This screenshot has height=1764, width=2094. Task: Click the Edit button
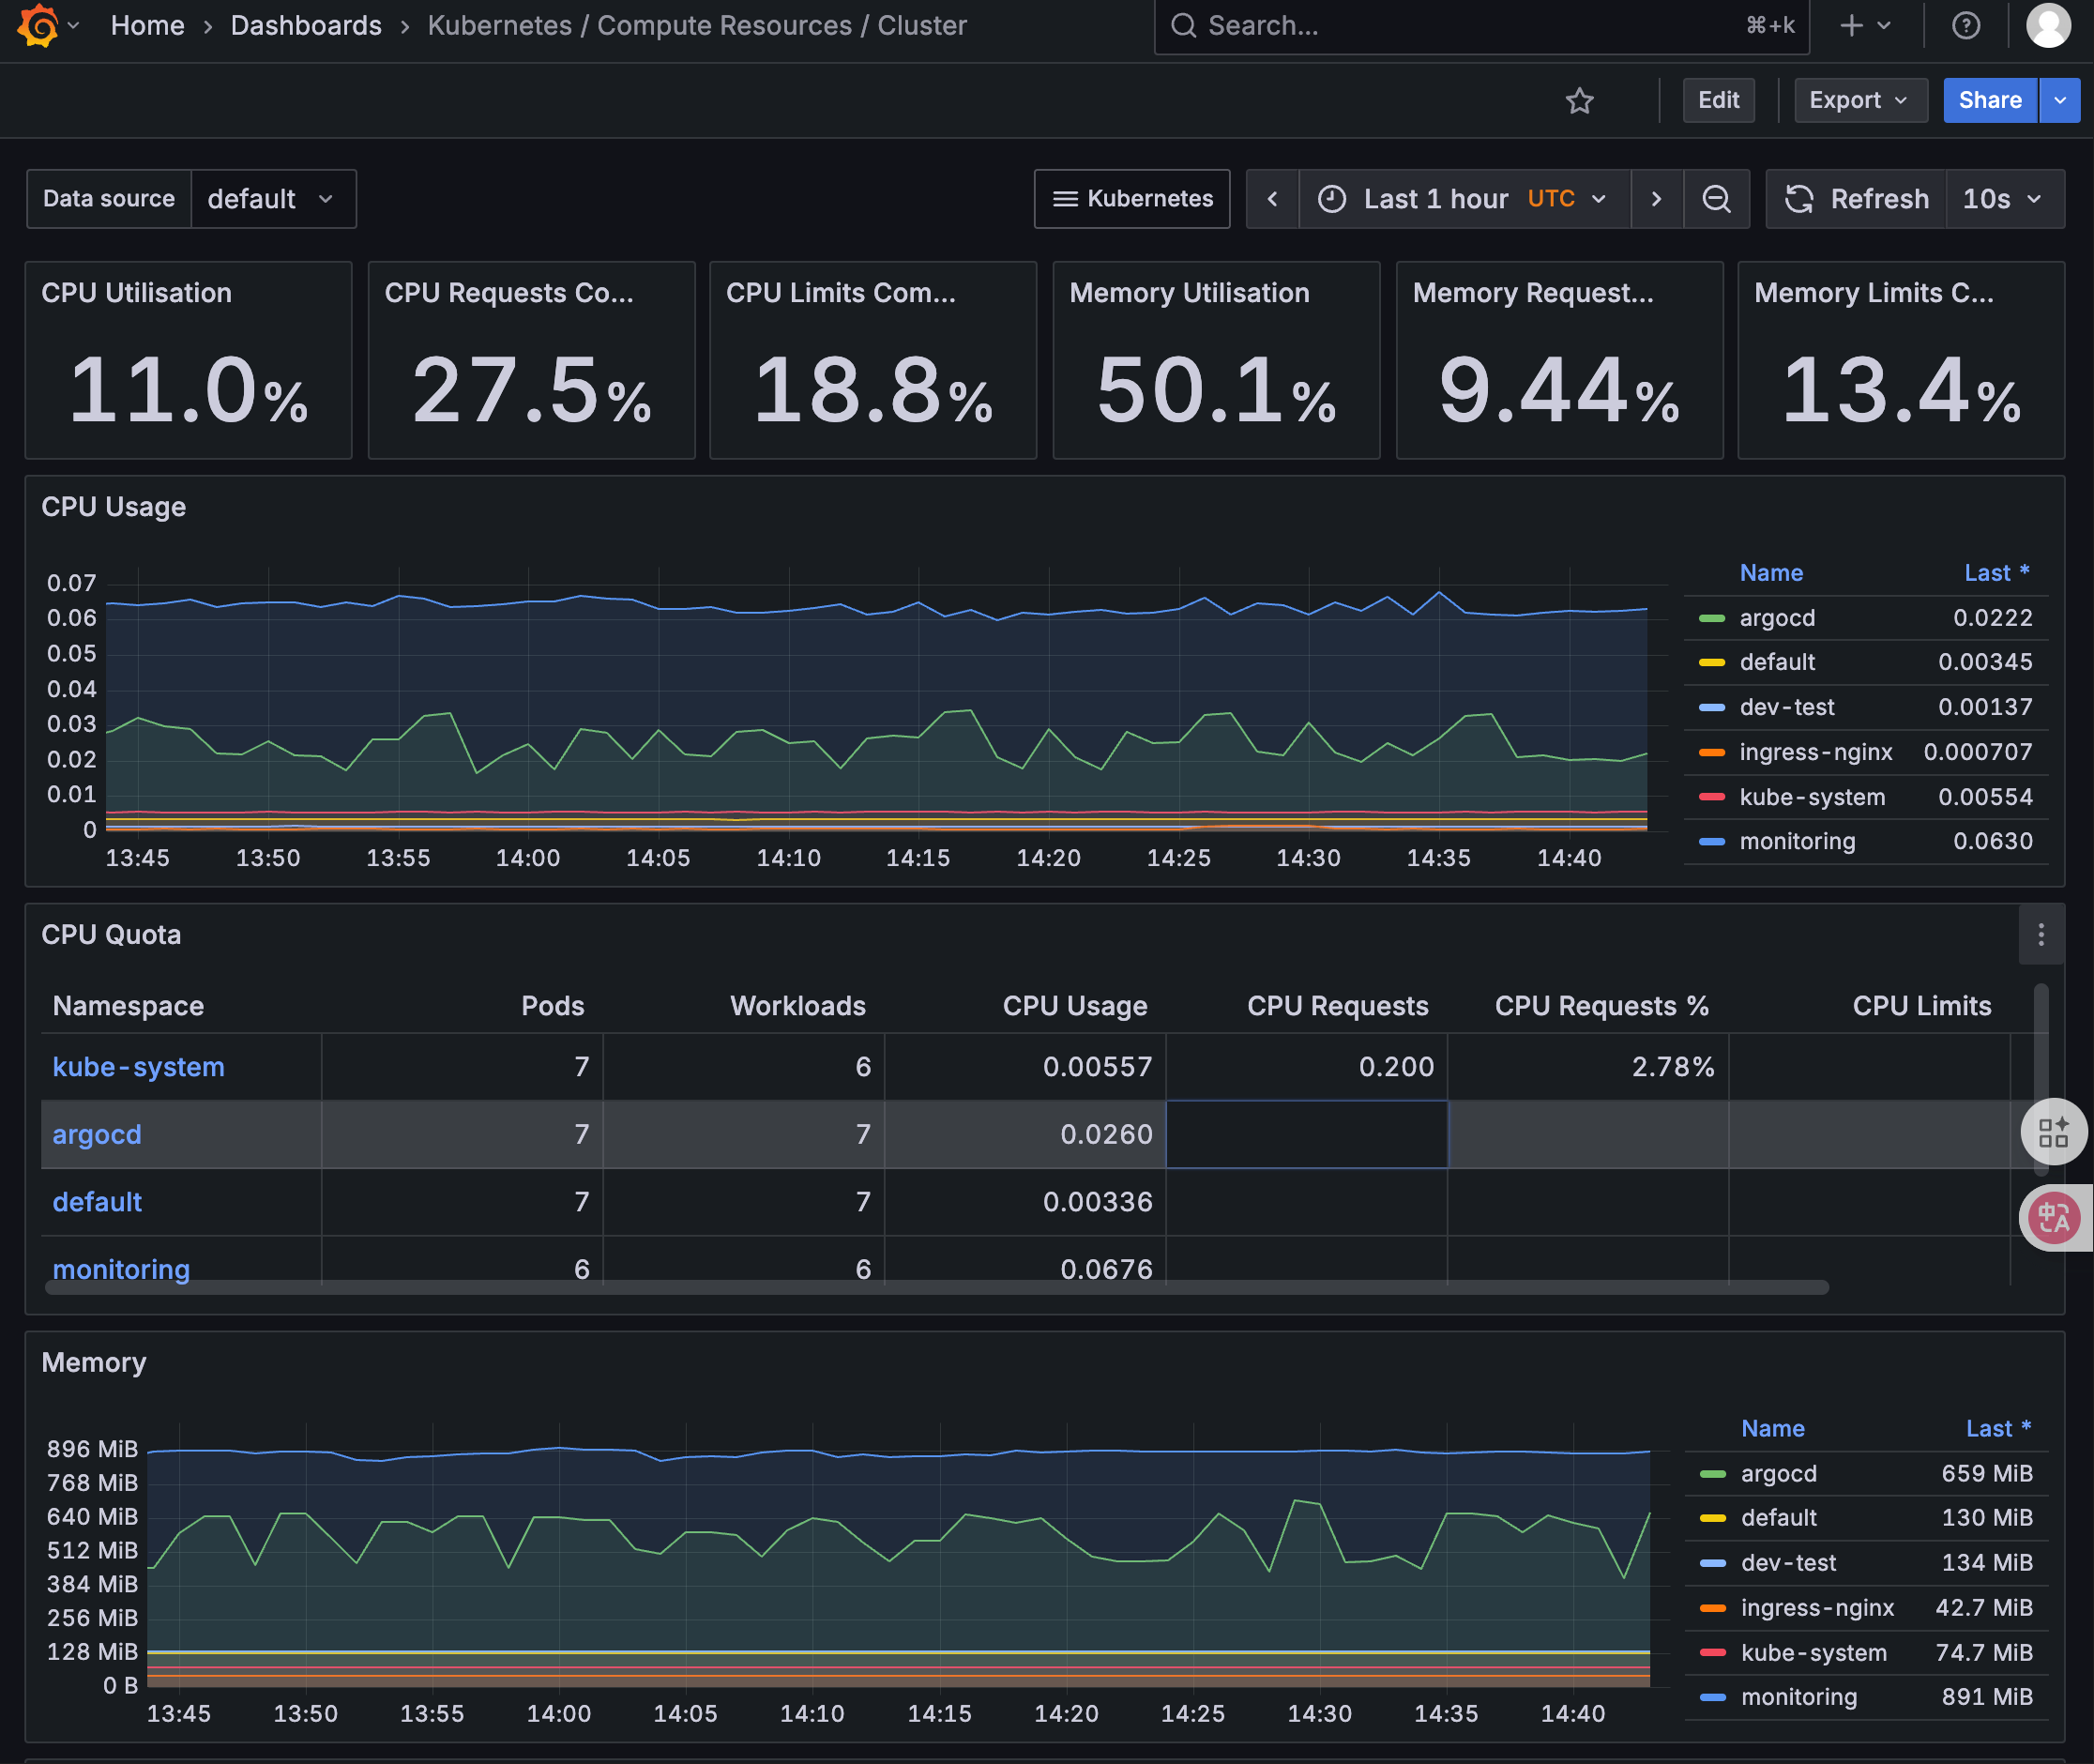click(x=1717, y=101)
